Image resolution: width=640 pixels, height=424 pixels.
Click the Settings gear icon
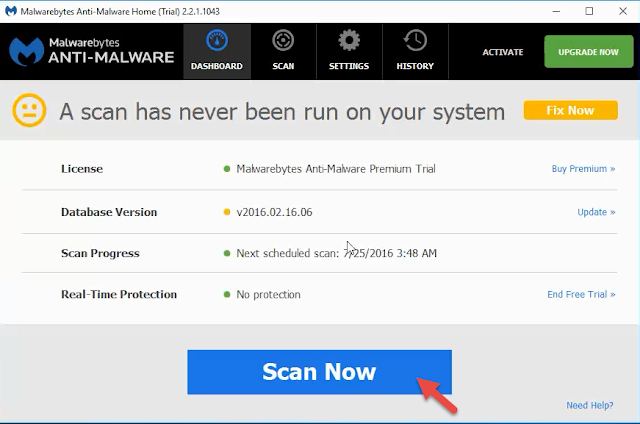click(x=349, y=40)
